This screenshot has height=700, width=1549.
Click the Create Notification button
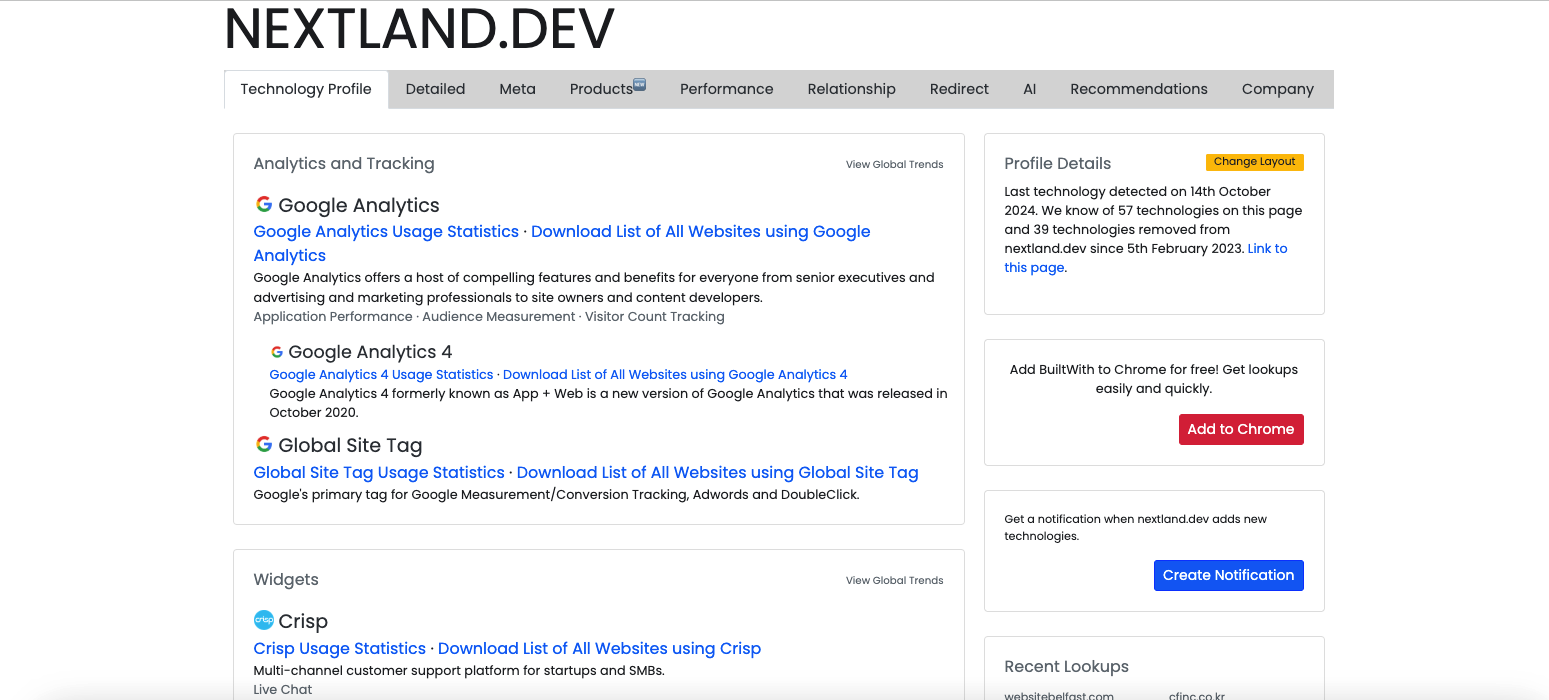click(1228, 575)
